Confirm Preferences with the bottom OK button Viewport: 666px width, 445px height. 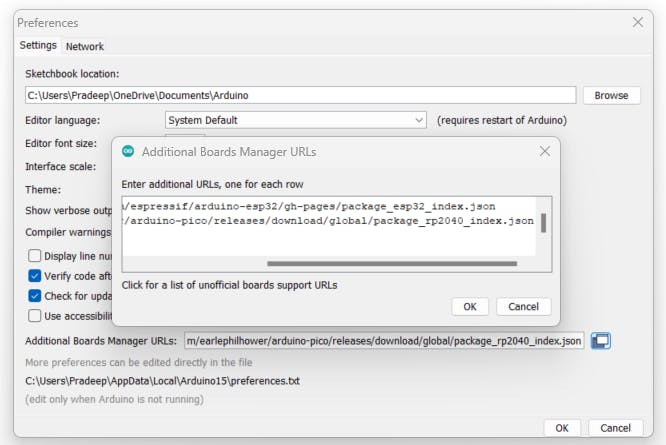click(562, 428)
